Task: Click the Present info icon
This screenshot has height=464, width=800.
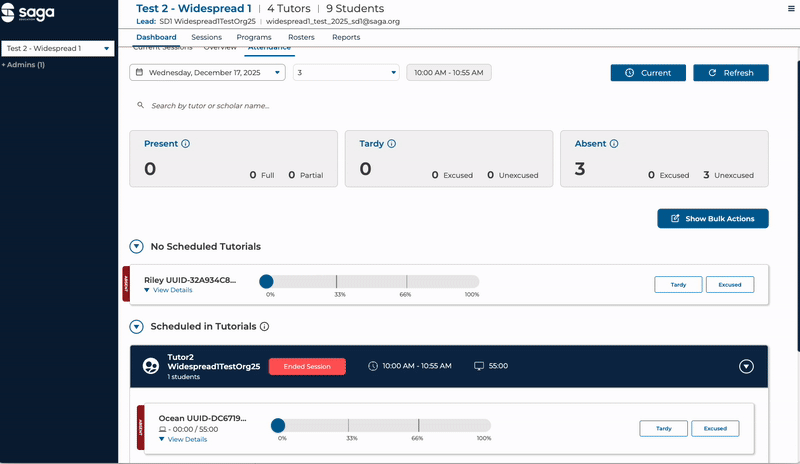Action: (x=186, y=144)
